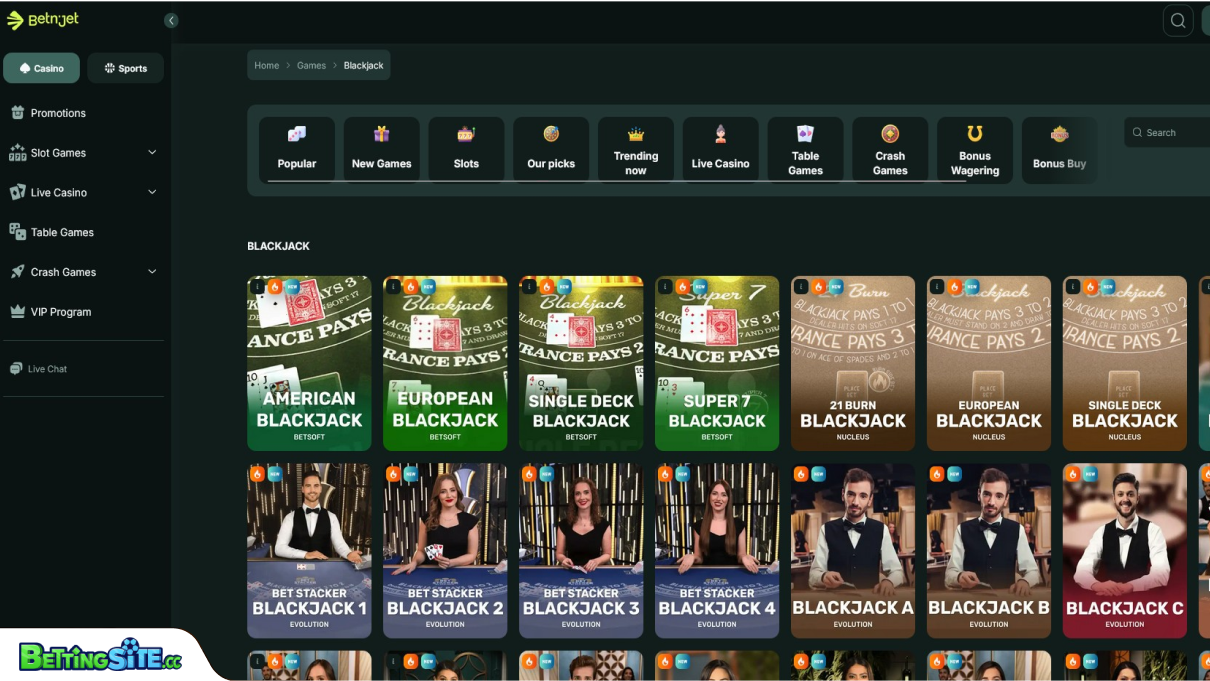Switch to the Sports mode

[125, 67]
